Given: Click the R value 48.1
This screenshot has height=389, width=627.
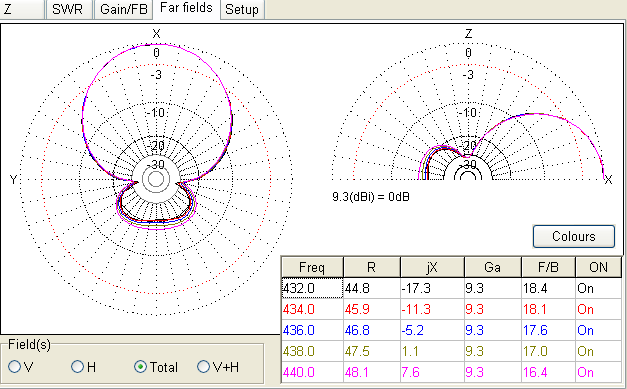Looking at the screenshot, I should point(372,372).
